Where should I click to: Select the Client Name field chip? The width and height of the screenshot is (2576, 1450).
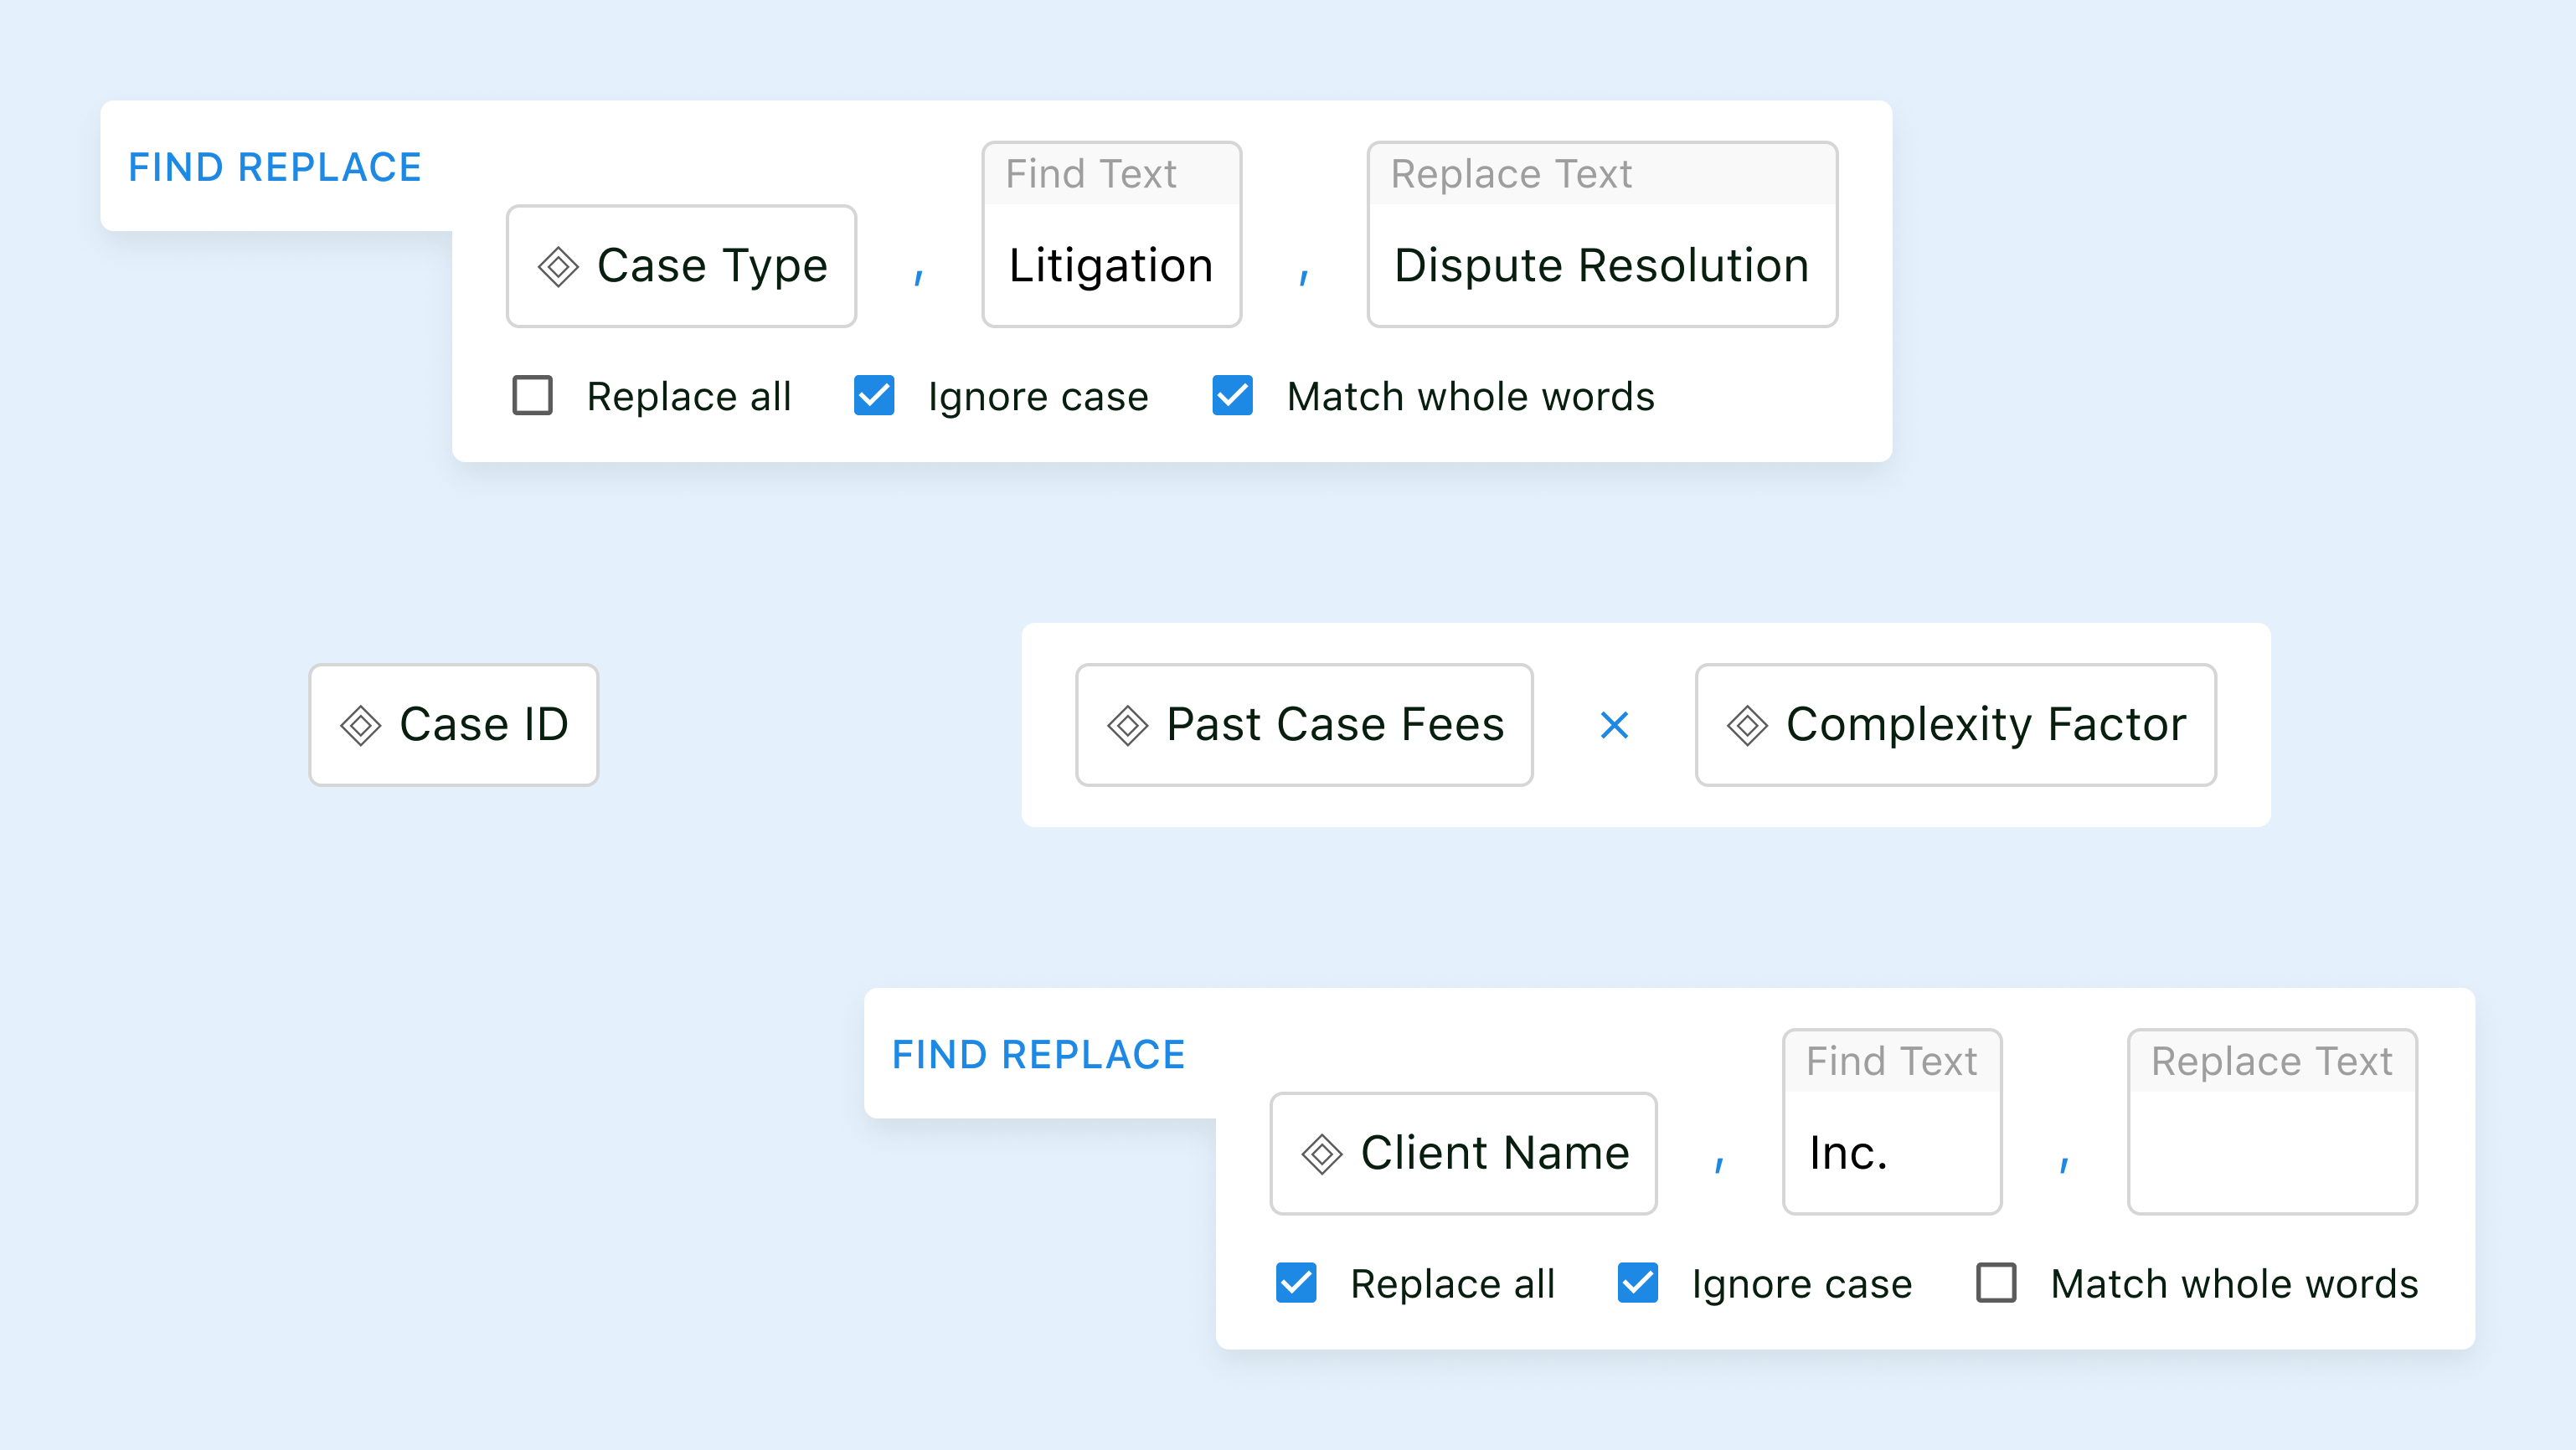point(1463,1154)
